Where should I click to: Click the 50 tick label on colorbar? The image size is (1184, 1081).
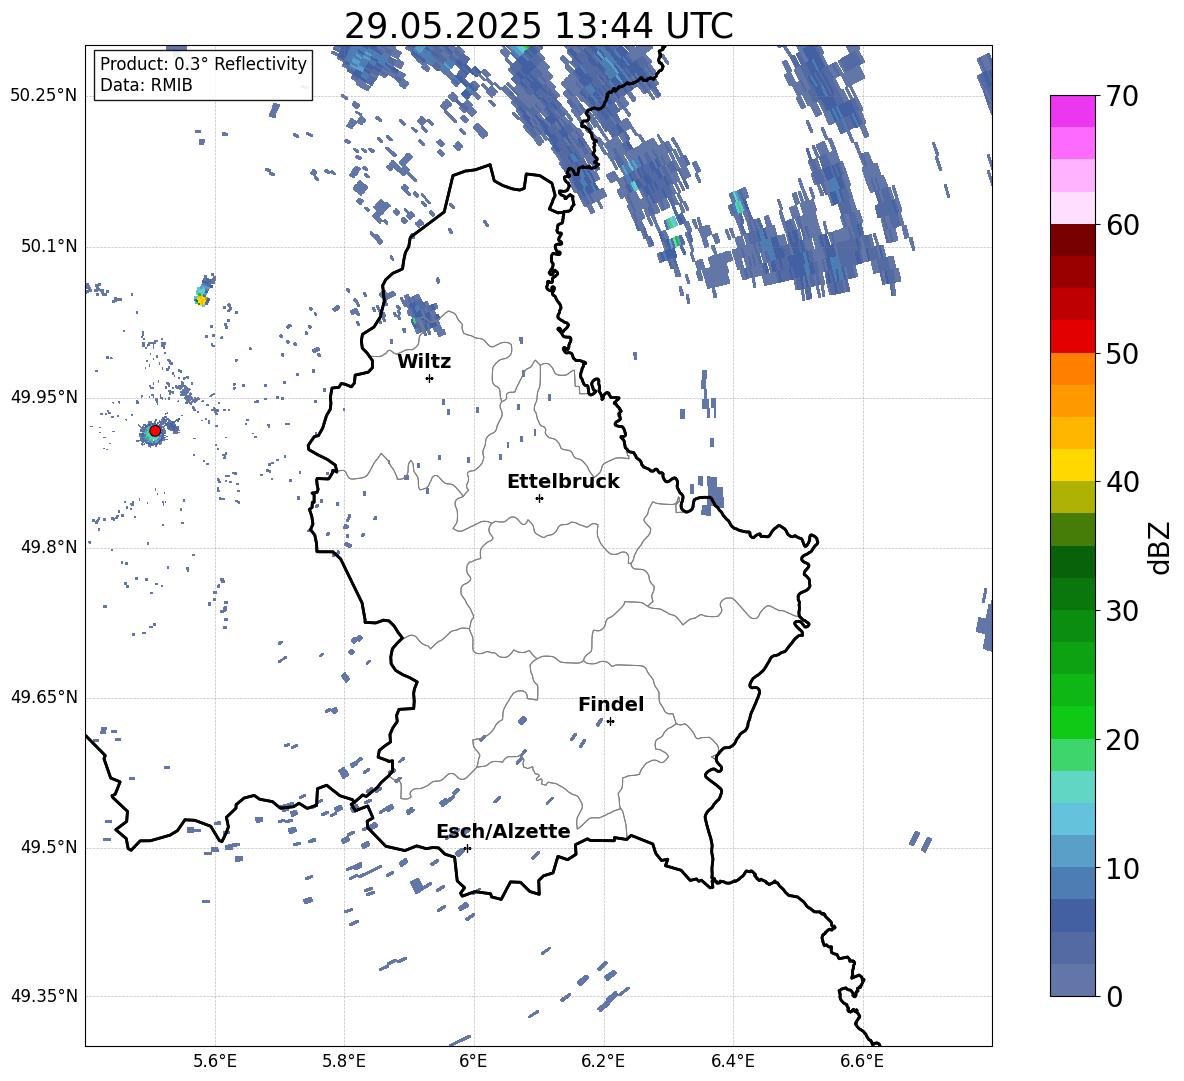pyautogui.click(x=1122, y=353)
